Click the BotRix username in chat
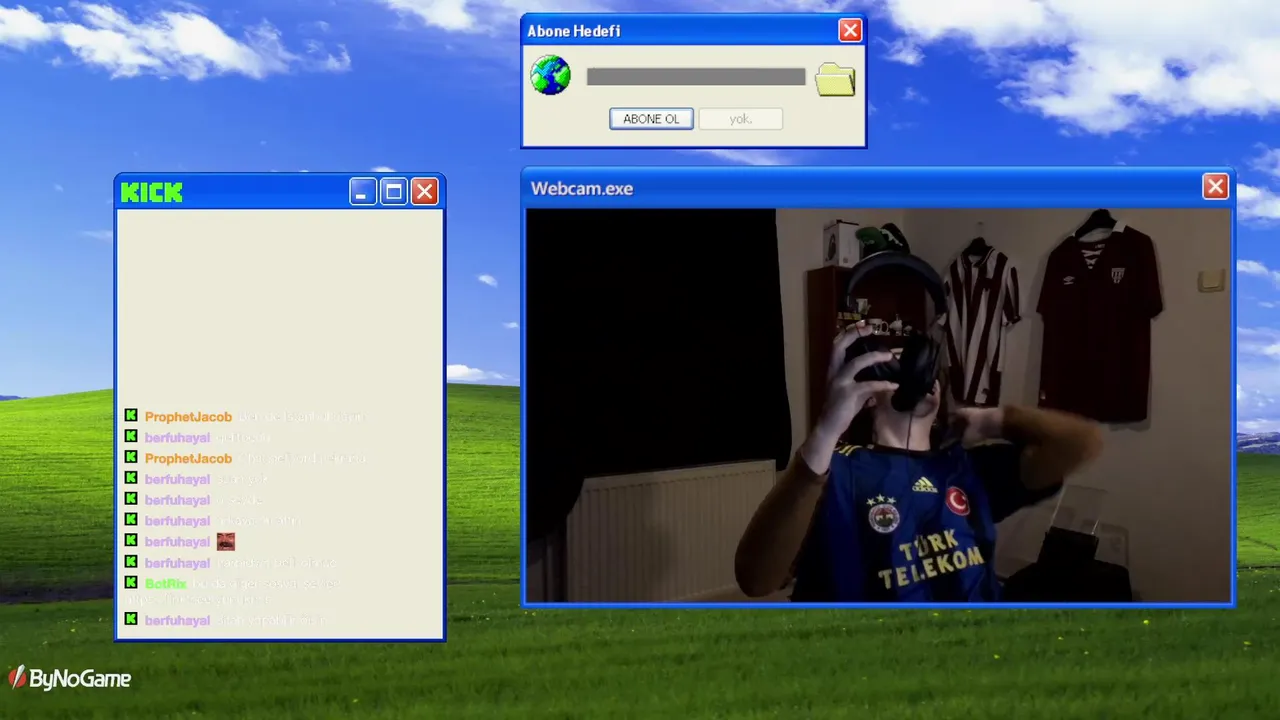 (x=166, y=583)
